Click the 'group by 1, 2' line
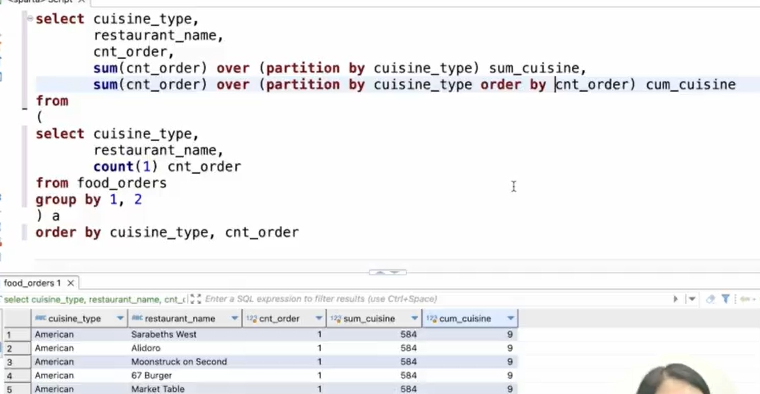760x394 pixels. tap(89, 200)
